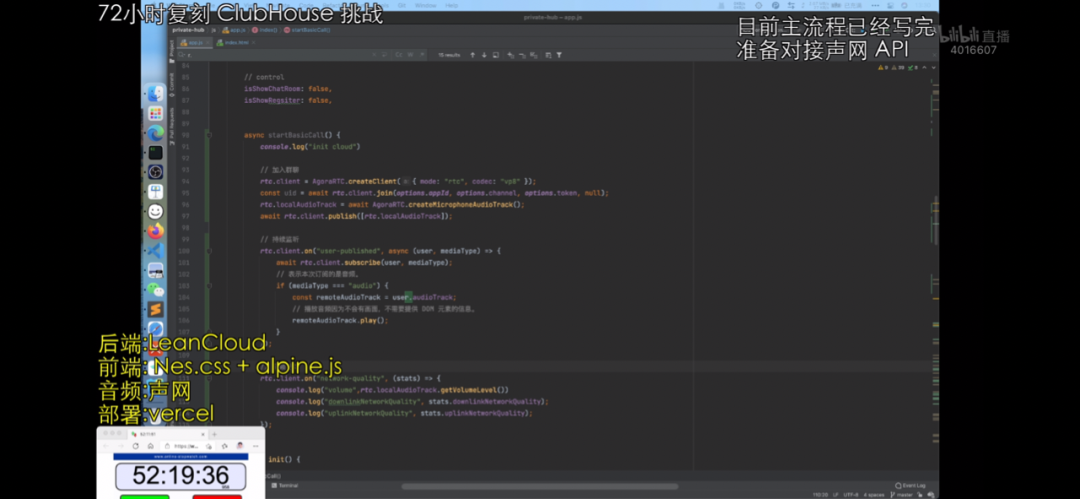Open the Git menu in menu bar
This screenshot has height=499, width=1080.
pos(402,6)
